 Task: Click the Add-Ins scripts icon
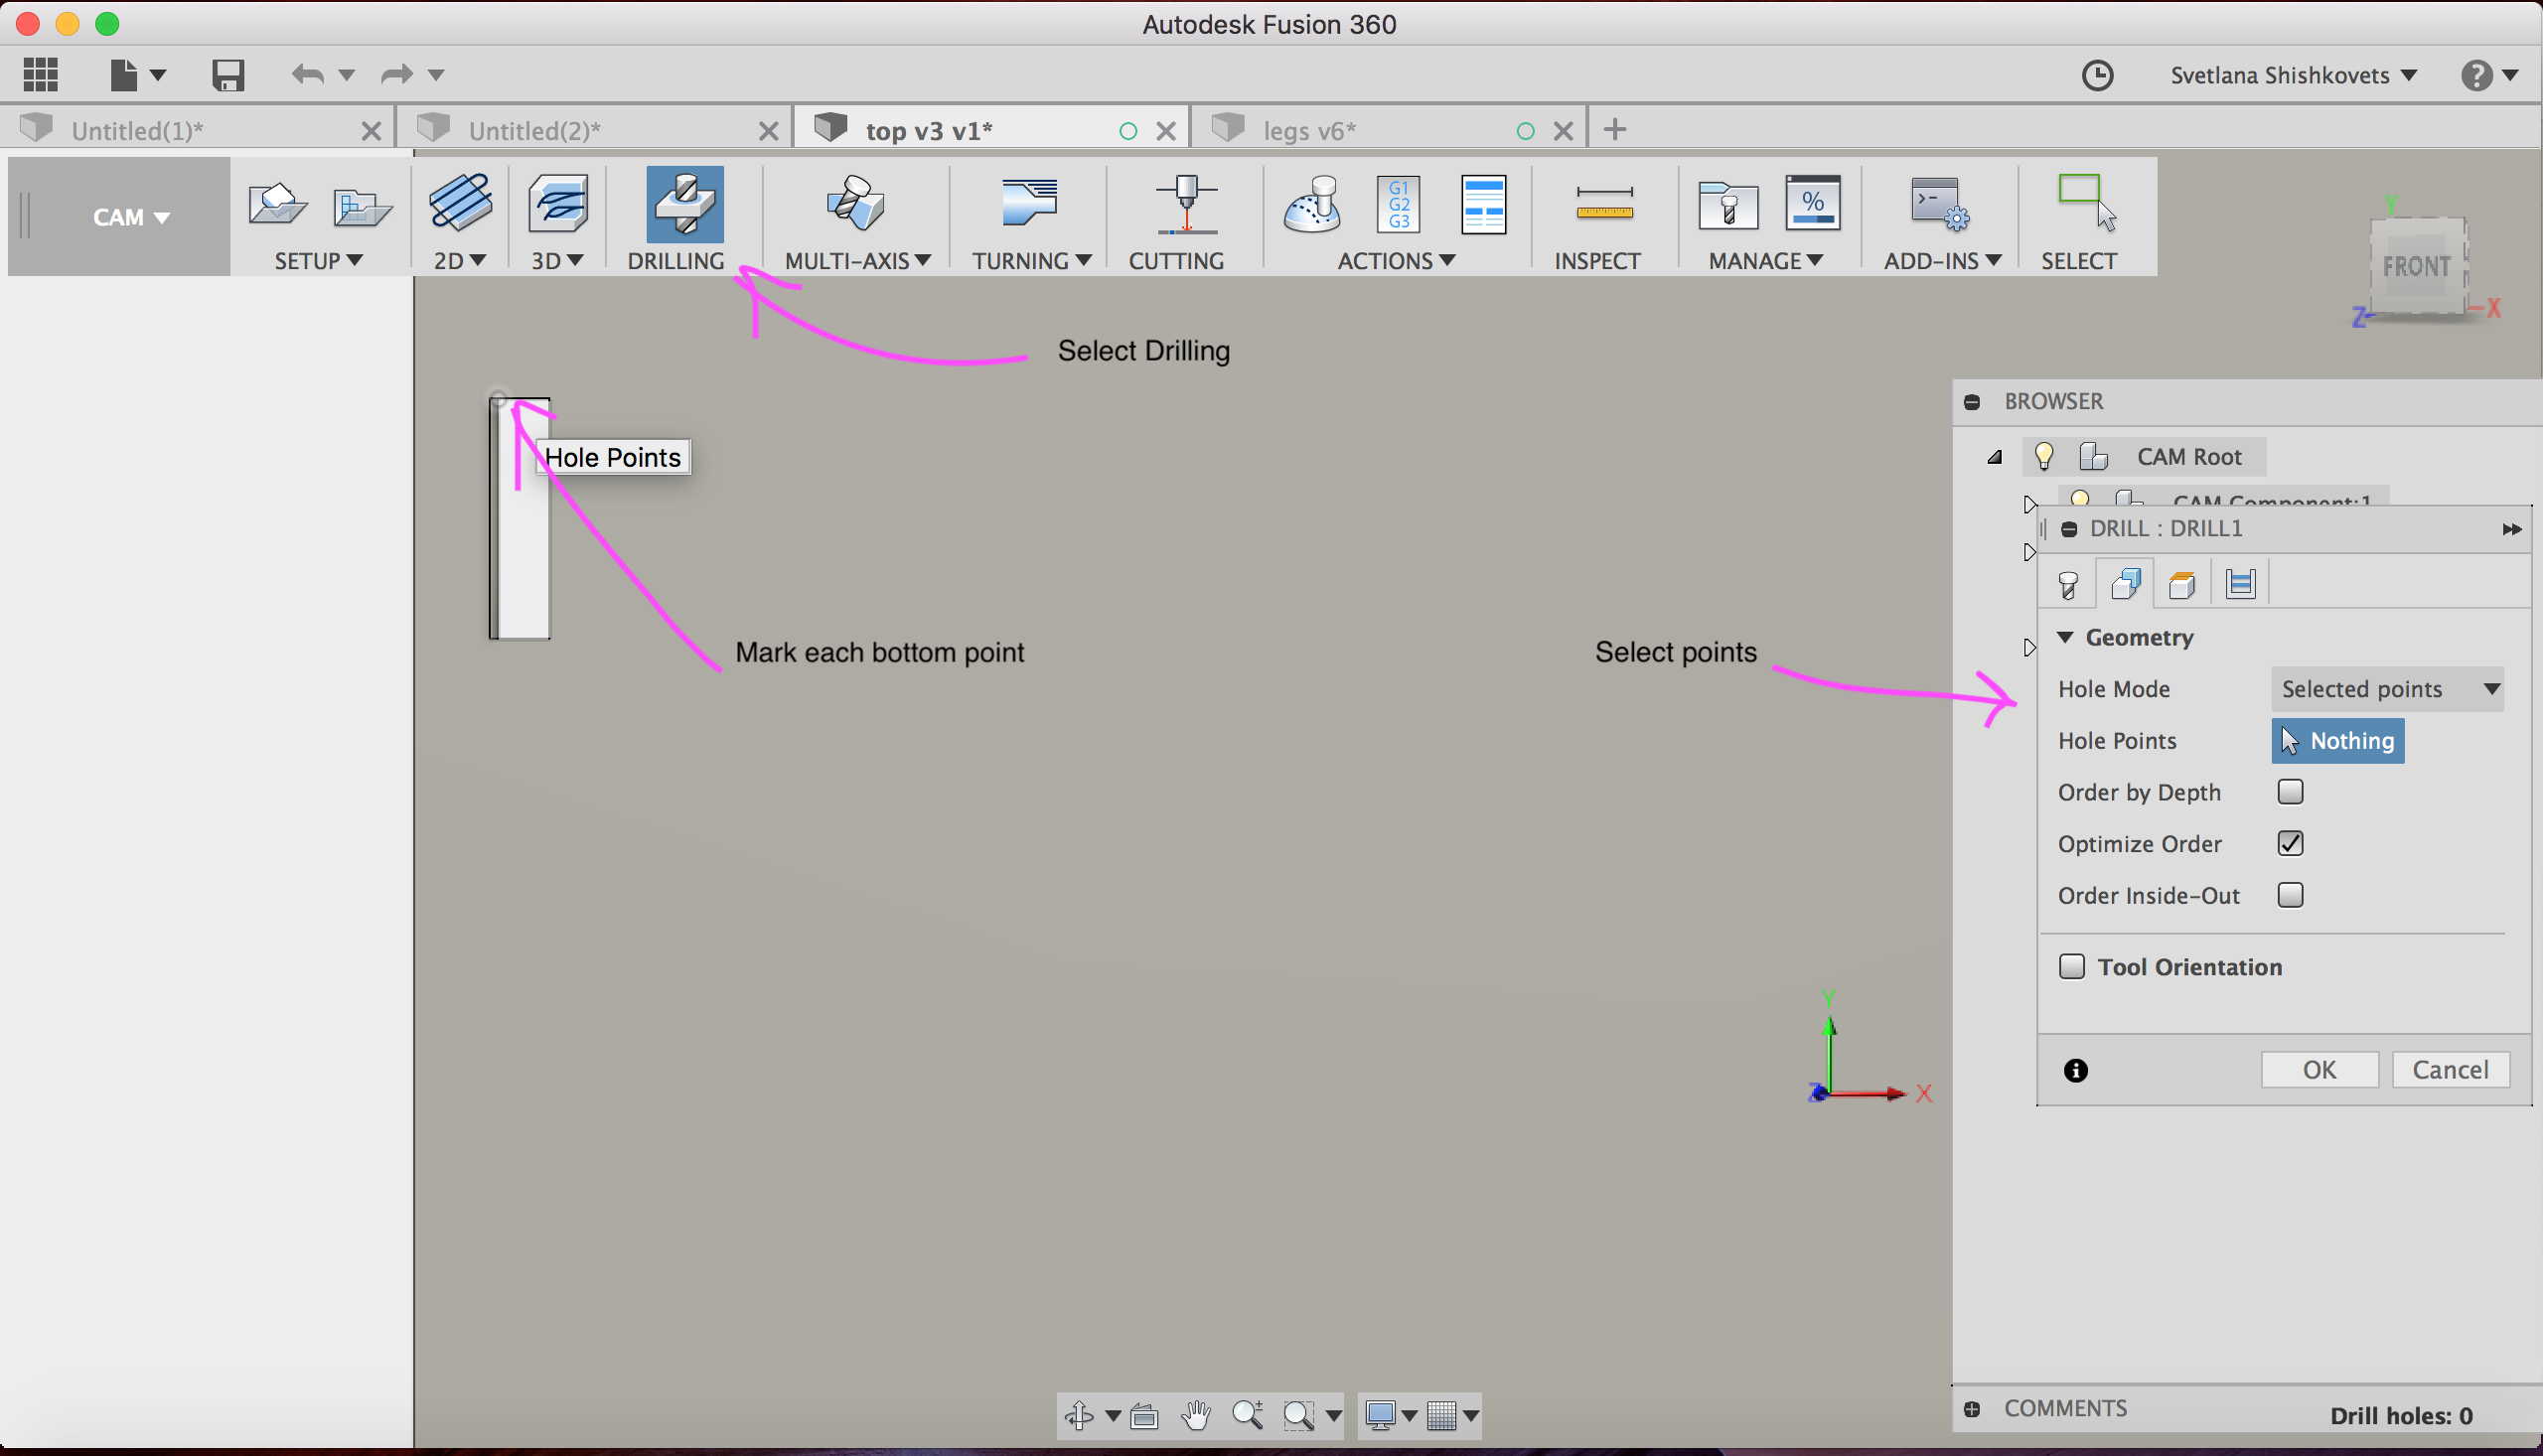coord(1939,204)
